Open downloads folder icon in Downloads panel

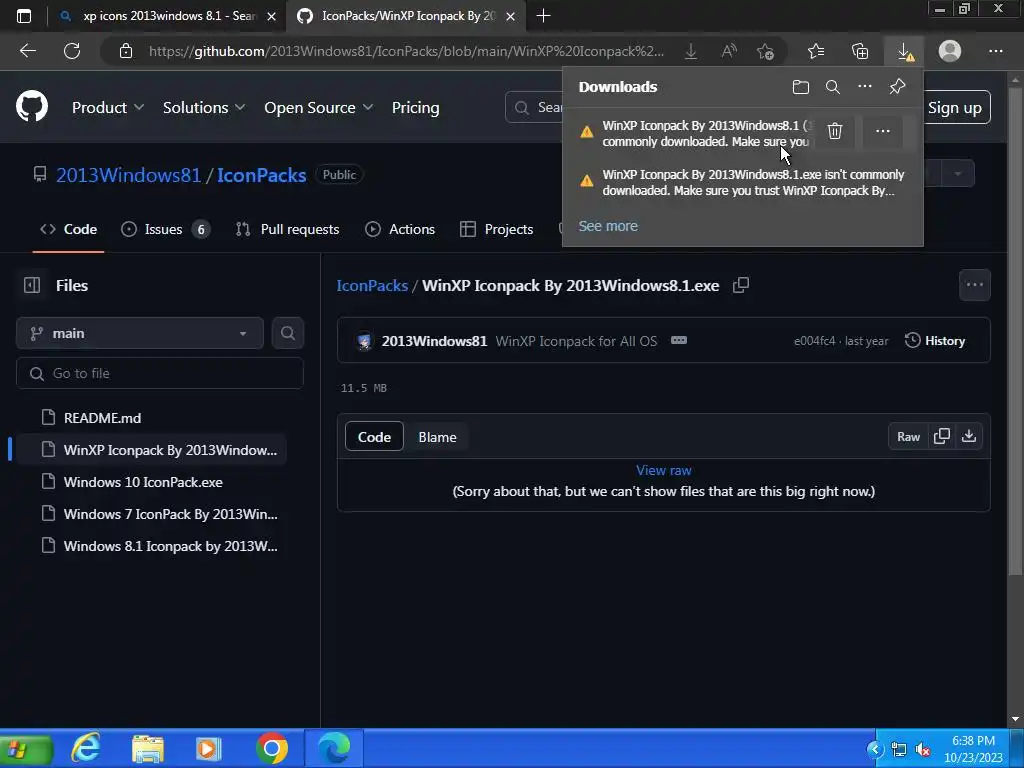tap(801, 87)
